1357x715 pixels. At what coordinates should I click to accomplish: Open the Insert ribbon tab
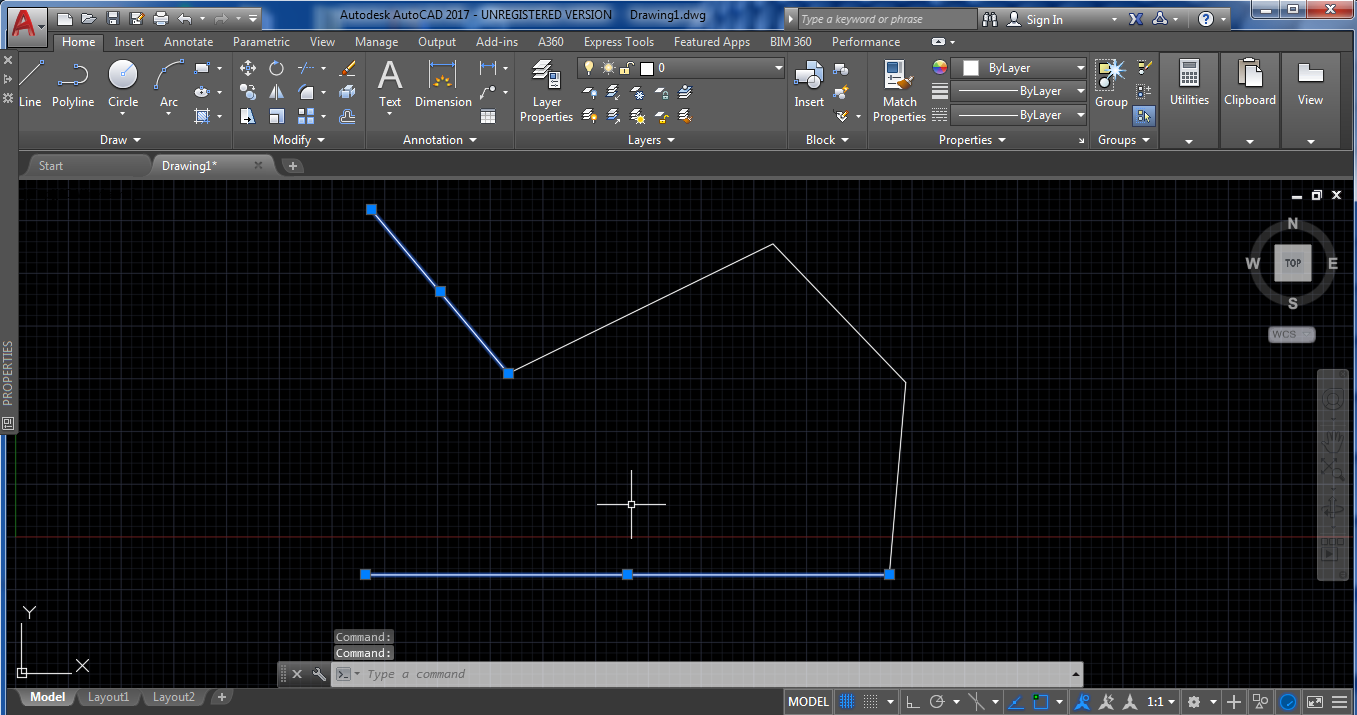tap(129, 42)
